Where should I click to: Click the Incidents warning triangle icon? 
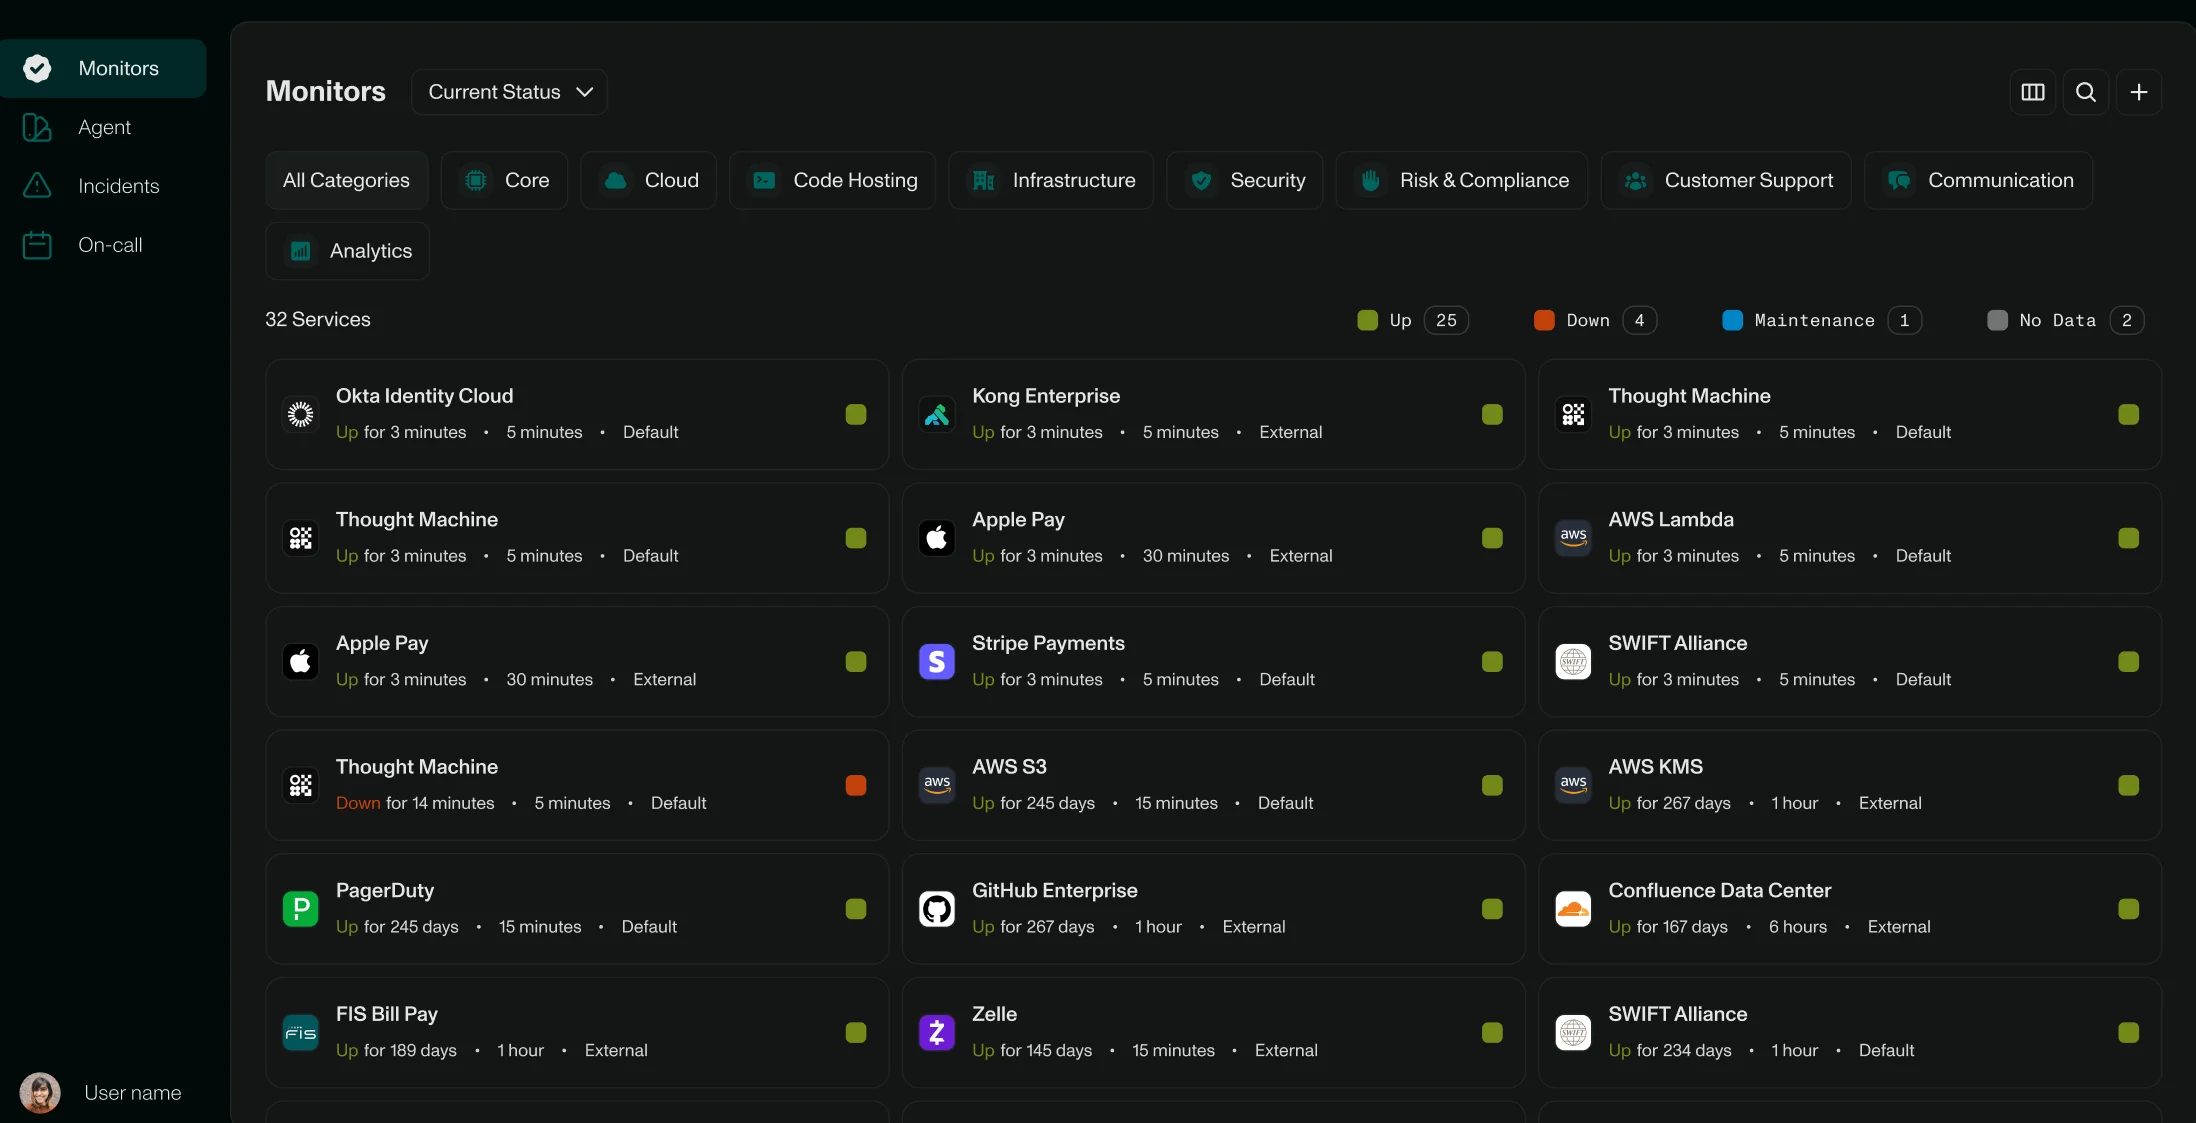[x=37, y=186]
